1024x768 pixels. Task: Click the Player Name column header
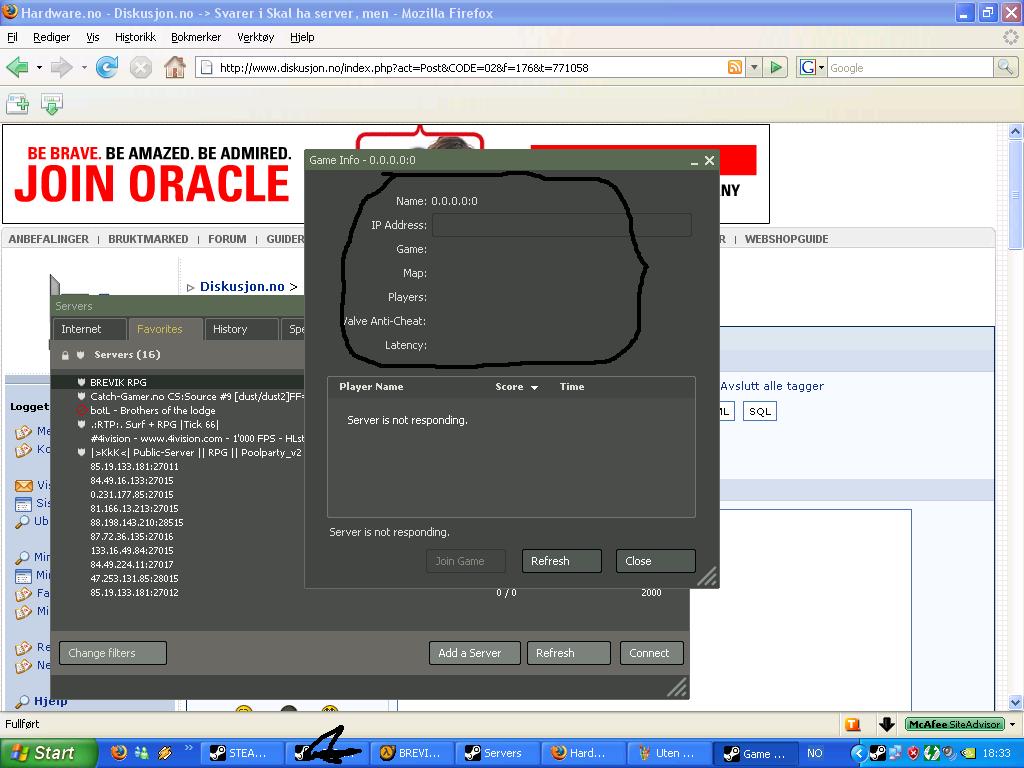pyautogui.click(x=371, y=387)
